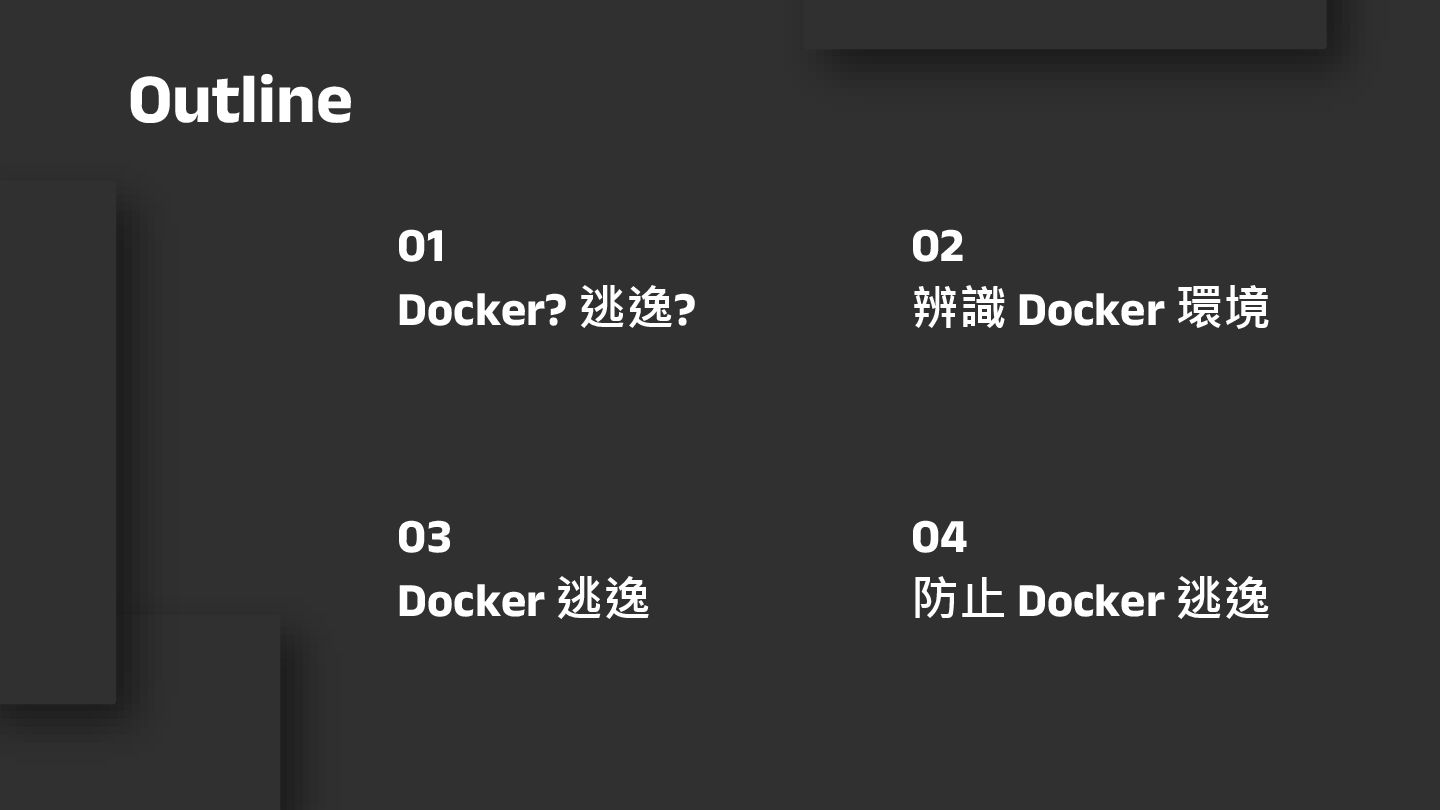
Task: Click the word "防止" in section 04
Action: coord(958,600)
